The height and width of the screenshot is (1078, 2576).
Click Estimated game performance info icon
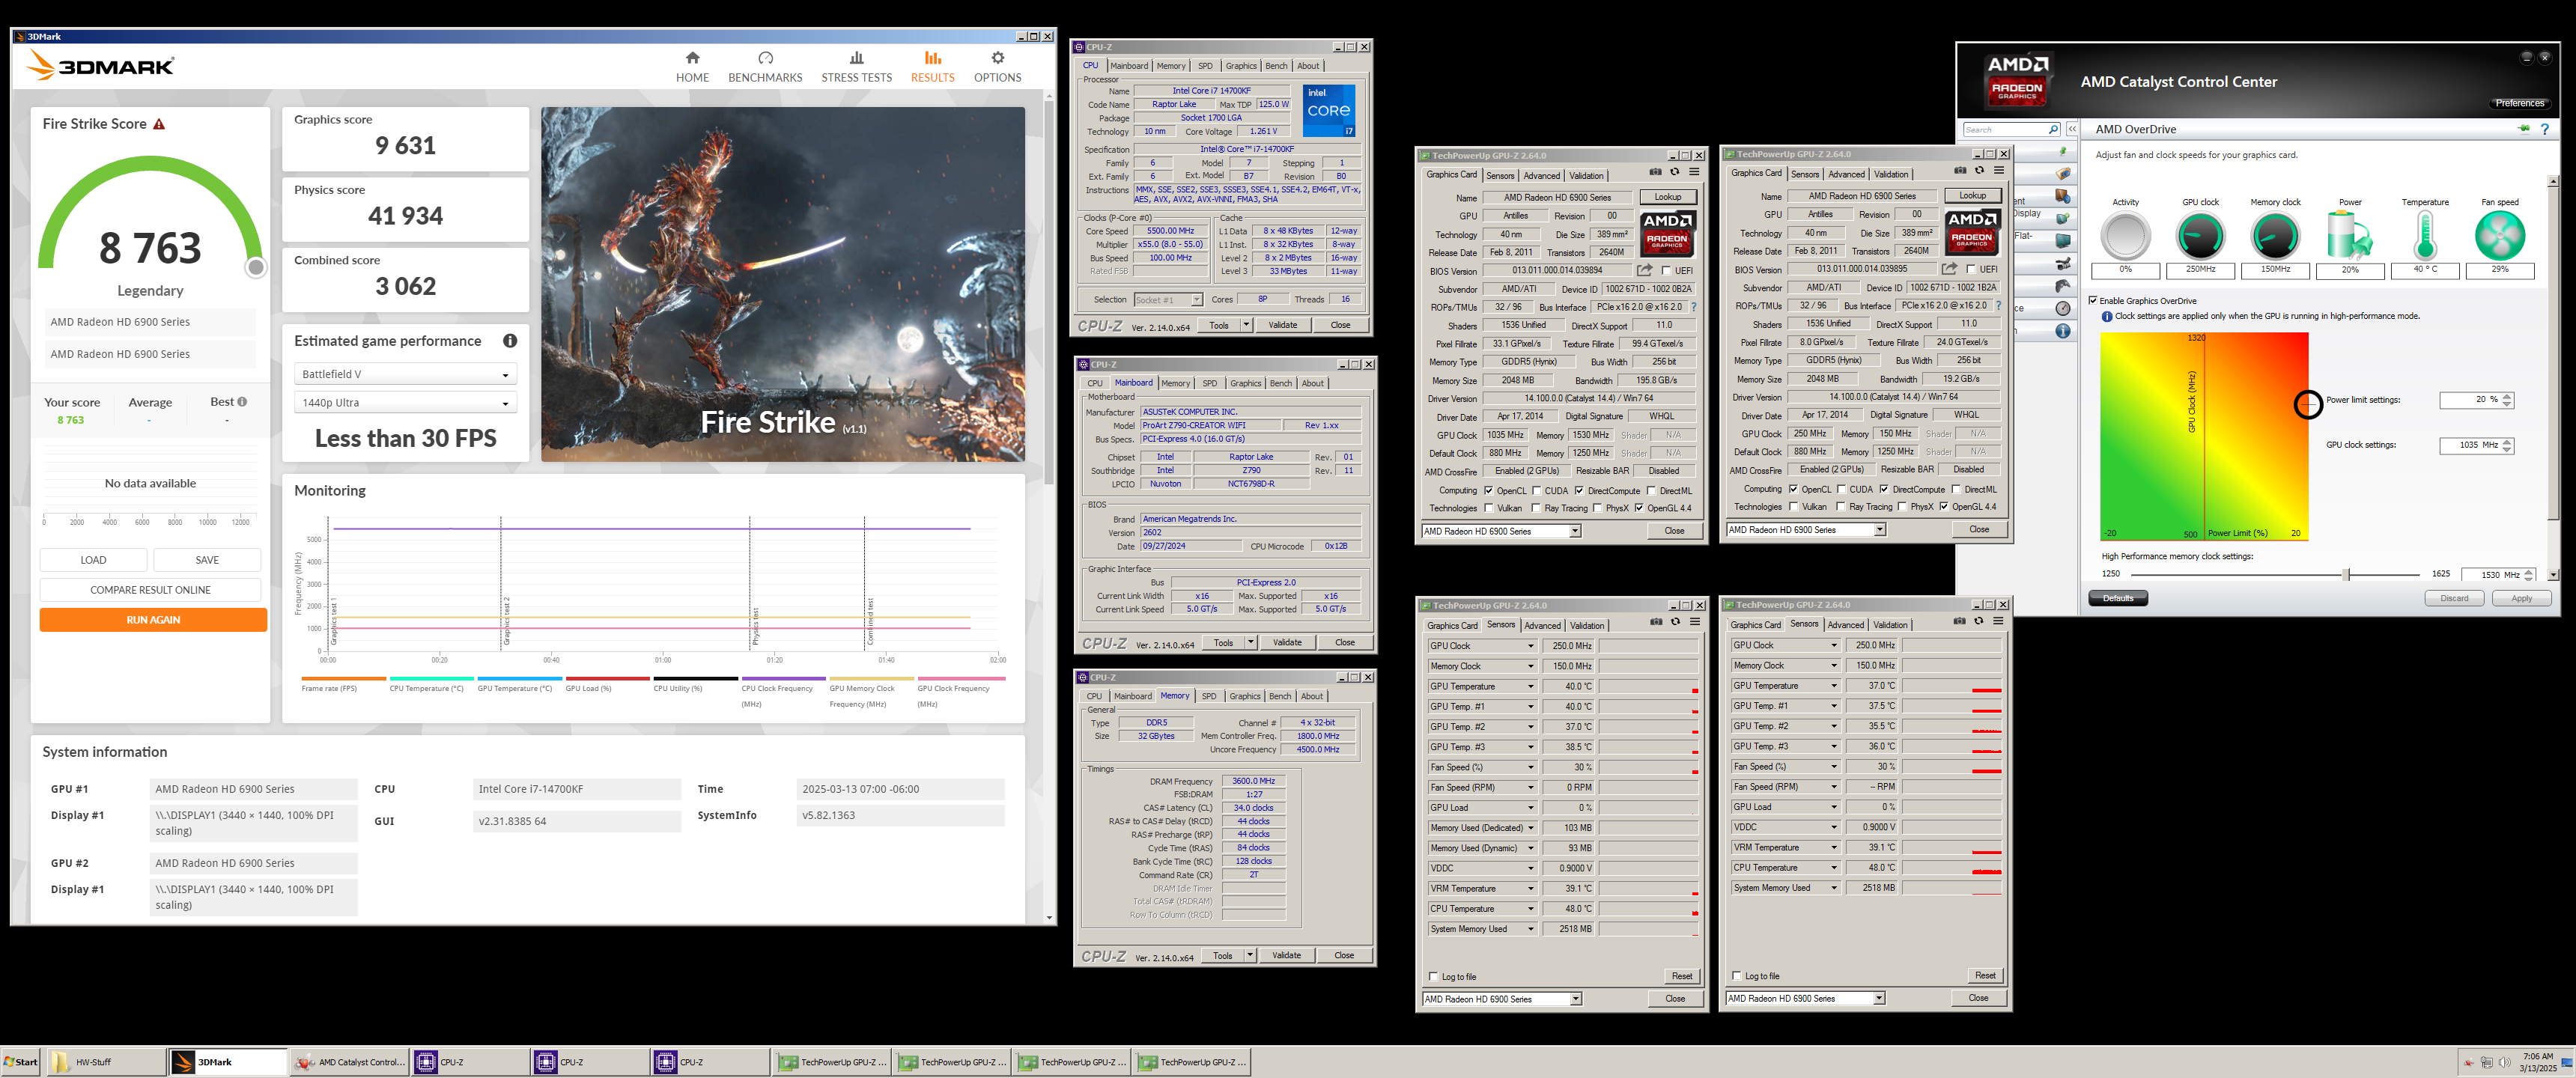[x=510, y=341]
